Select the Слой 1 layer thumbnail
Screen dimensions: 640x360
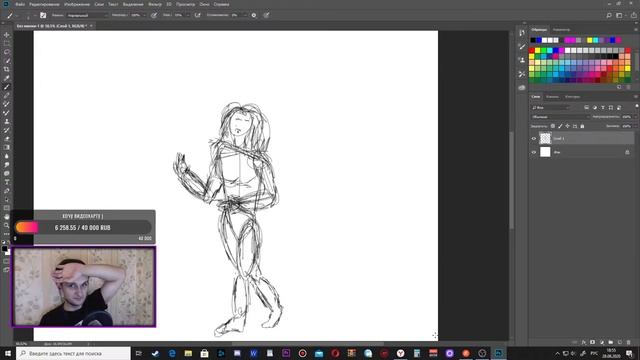coord(545,139)
